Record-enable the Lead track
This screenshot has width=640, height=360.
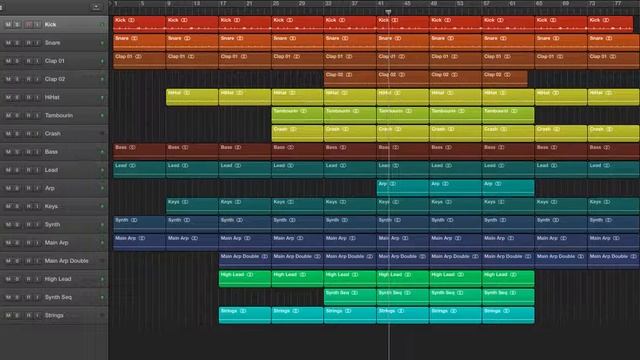[29, 170]
